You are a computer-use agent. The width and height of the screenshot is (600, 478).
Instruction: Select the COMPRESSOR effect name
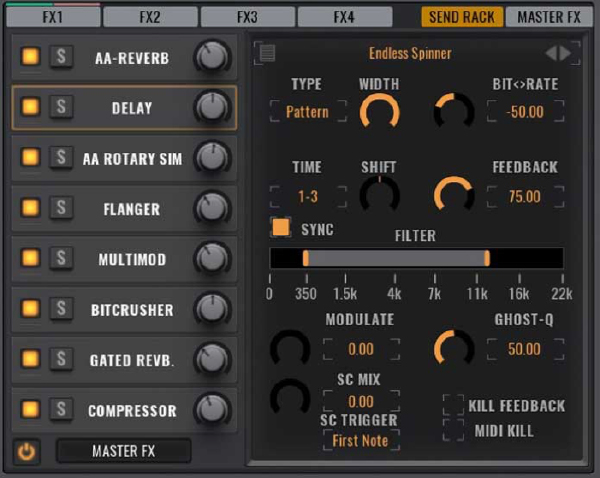pos(132,411)
